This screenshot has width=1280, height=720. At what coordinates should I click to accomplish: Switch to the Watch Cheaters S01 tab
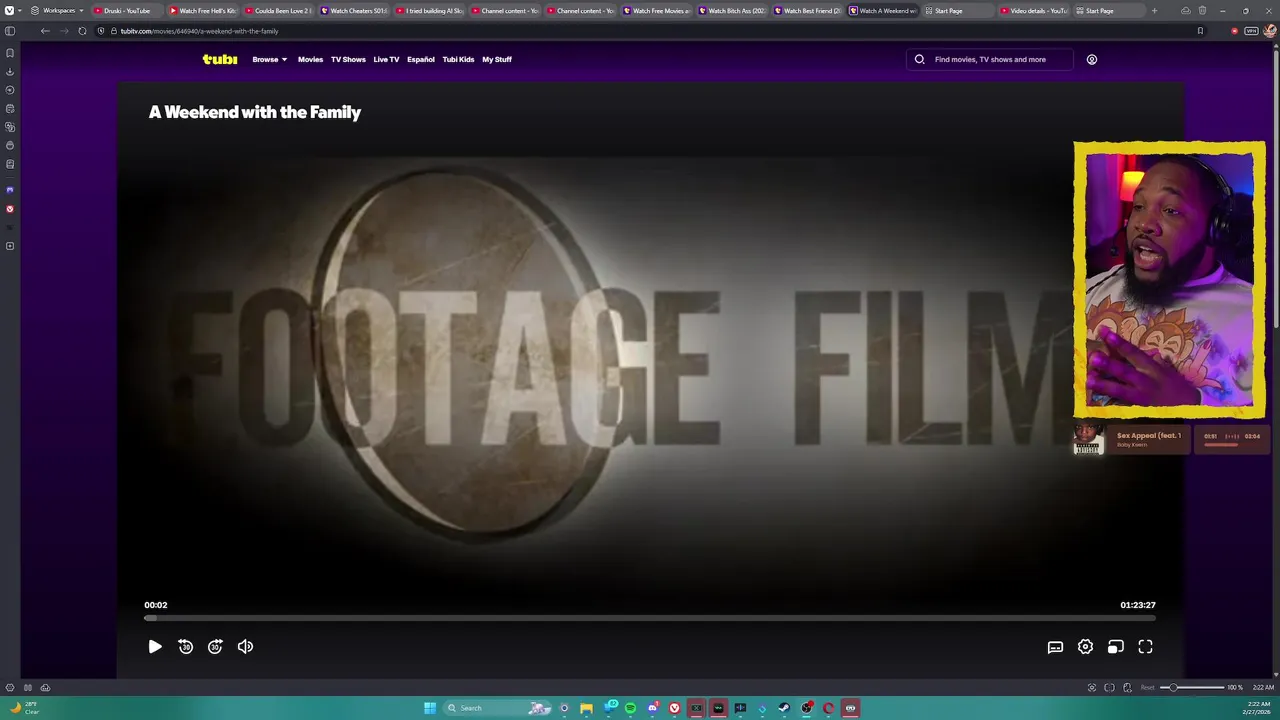click(354, 11)
